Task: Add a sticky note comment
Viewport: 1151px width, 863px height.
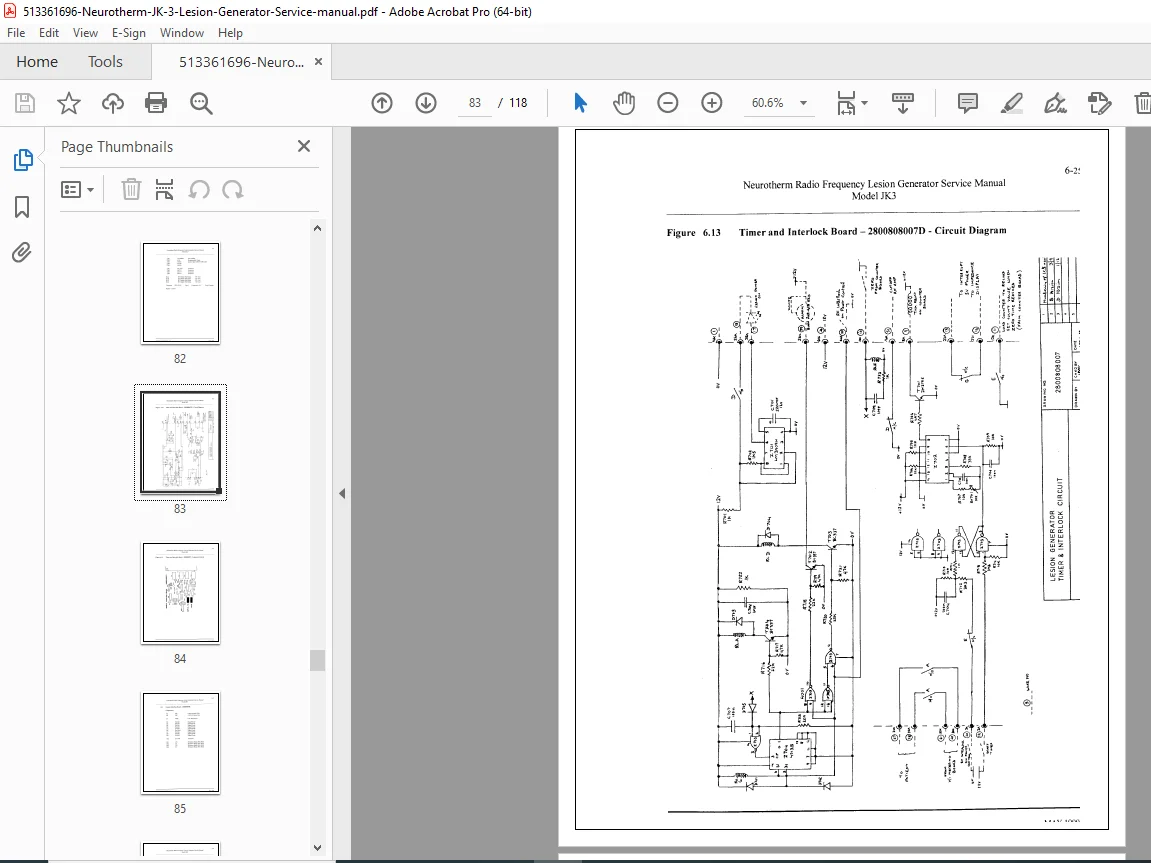Action: point(967,103)
